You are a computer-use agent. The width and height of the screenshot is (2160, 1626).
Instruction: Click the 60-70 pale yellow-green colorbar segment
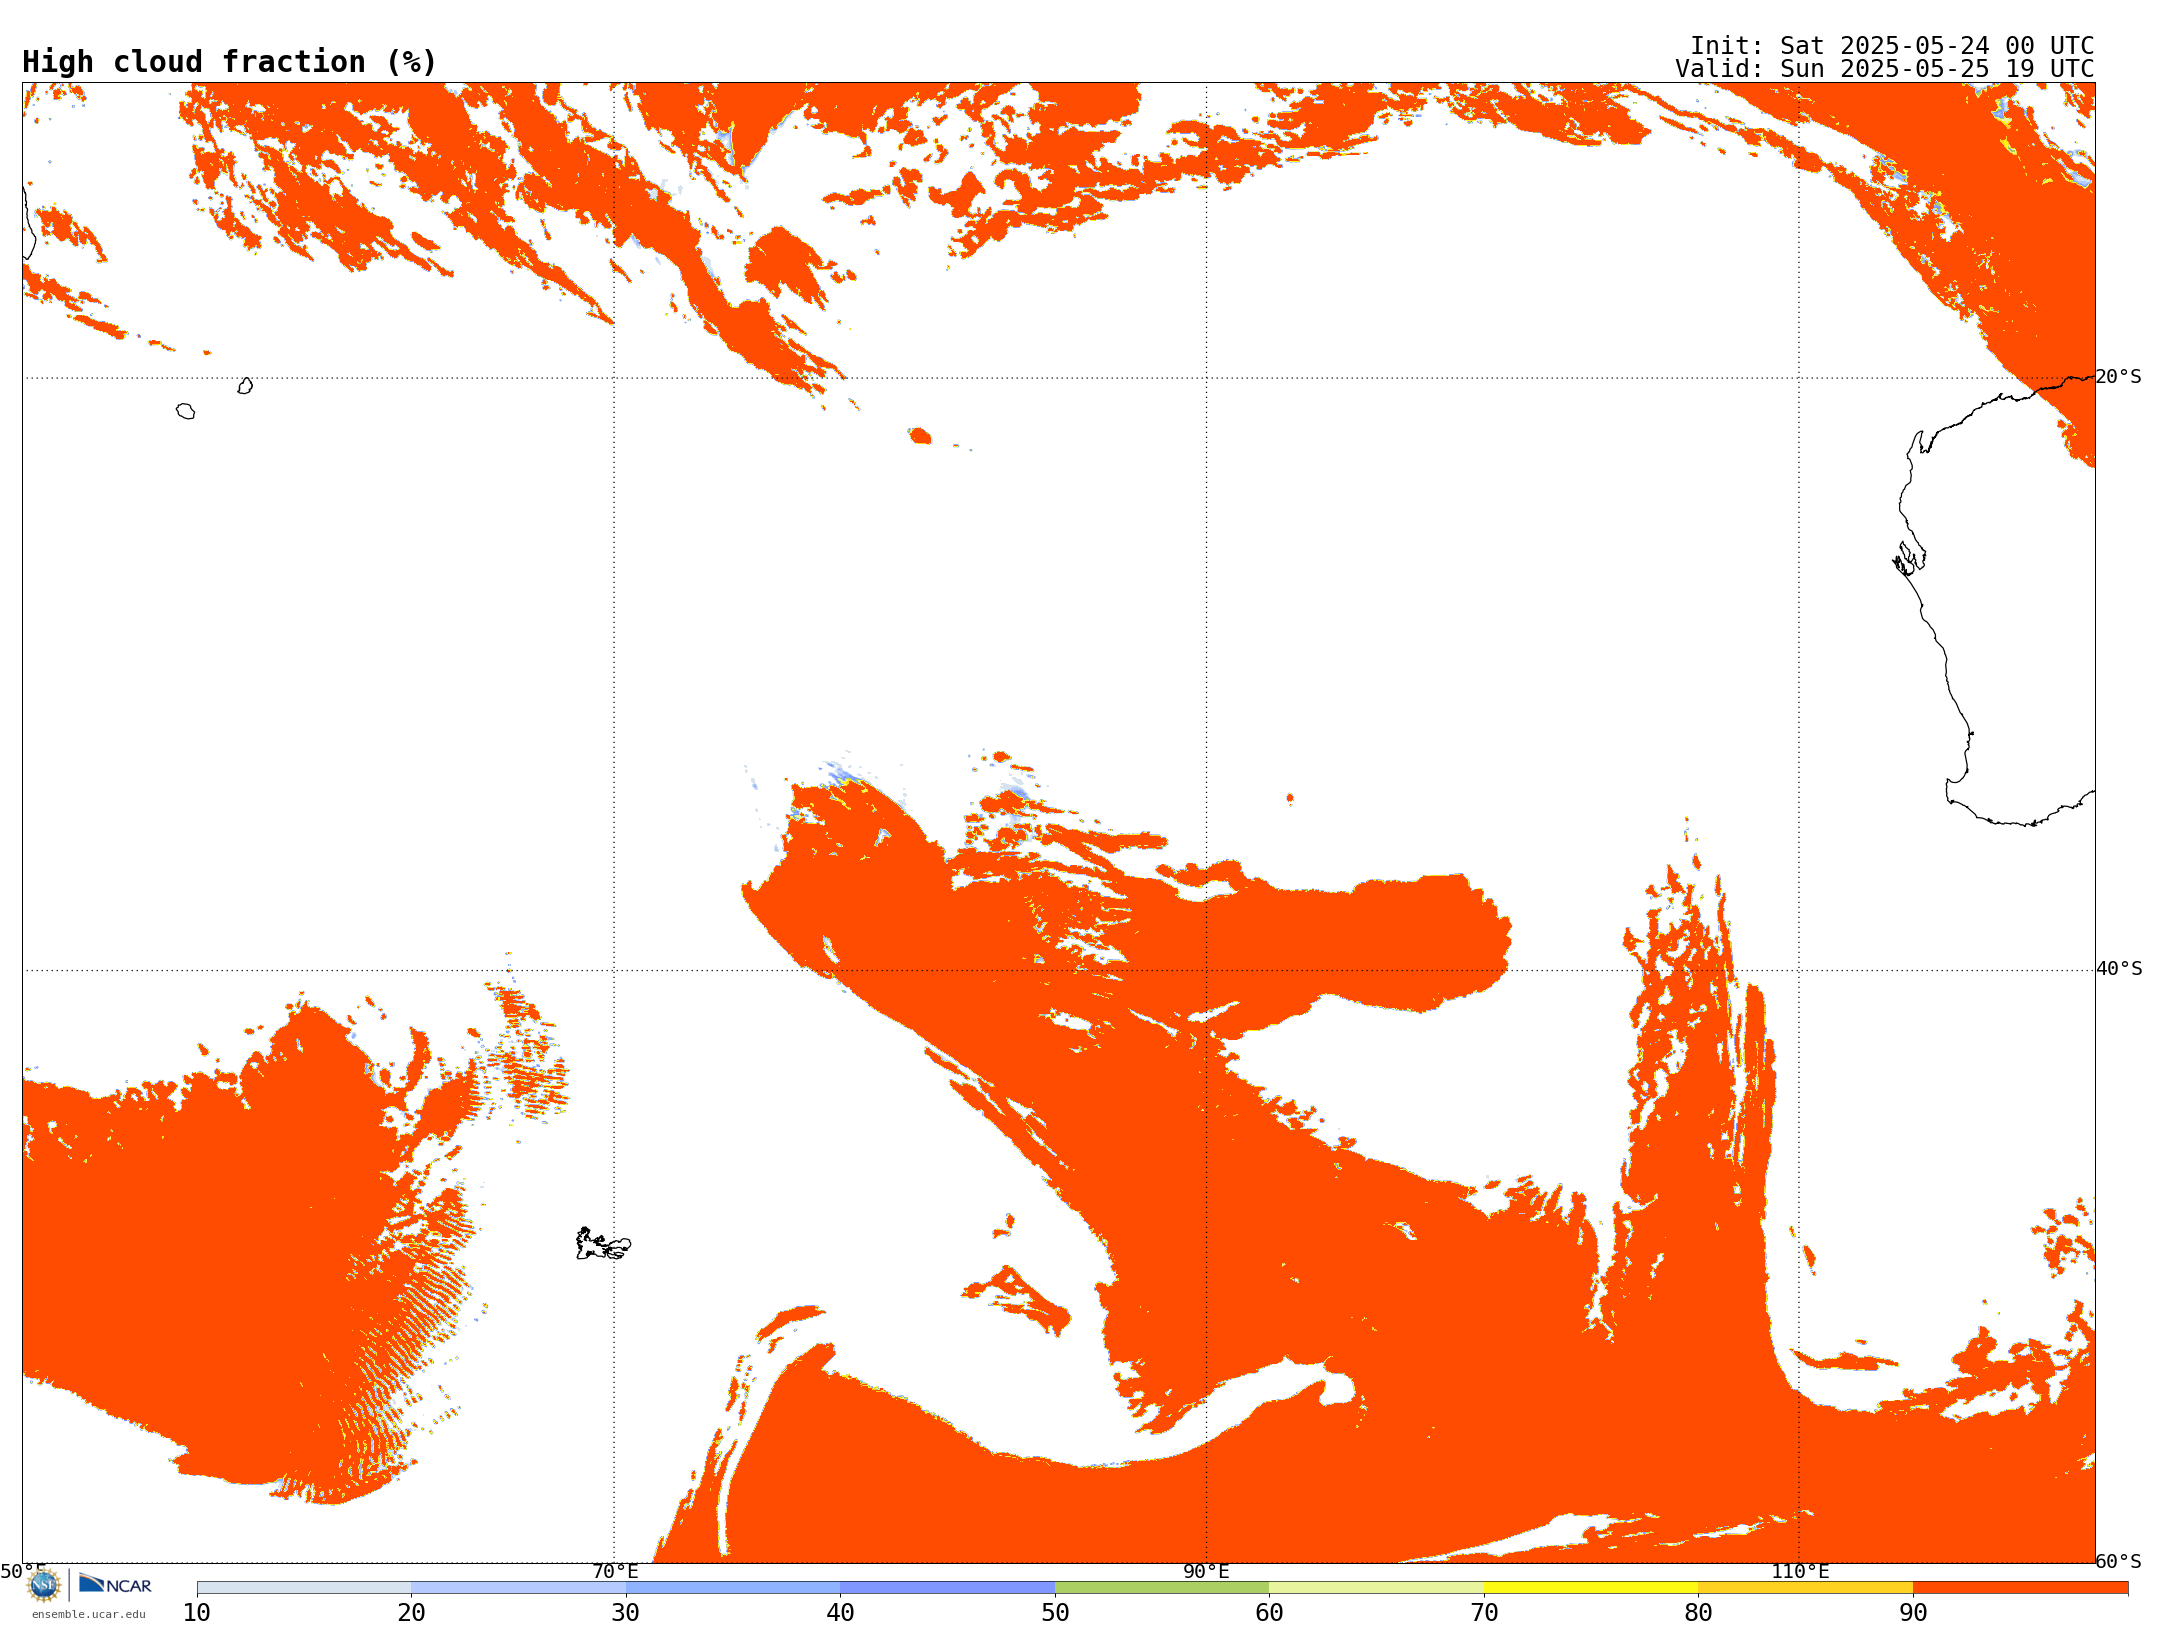click(x=1376, y=1588)
